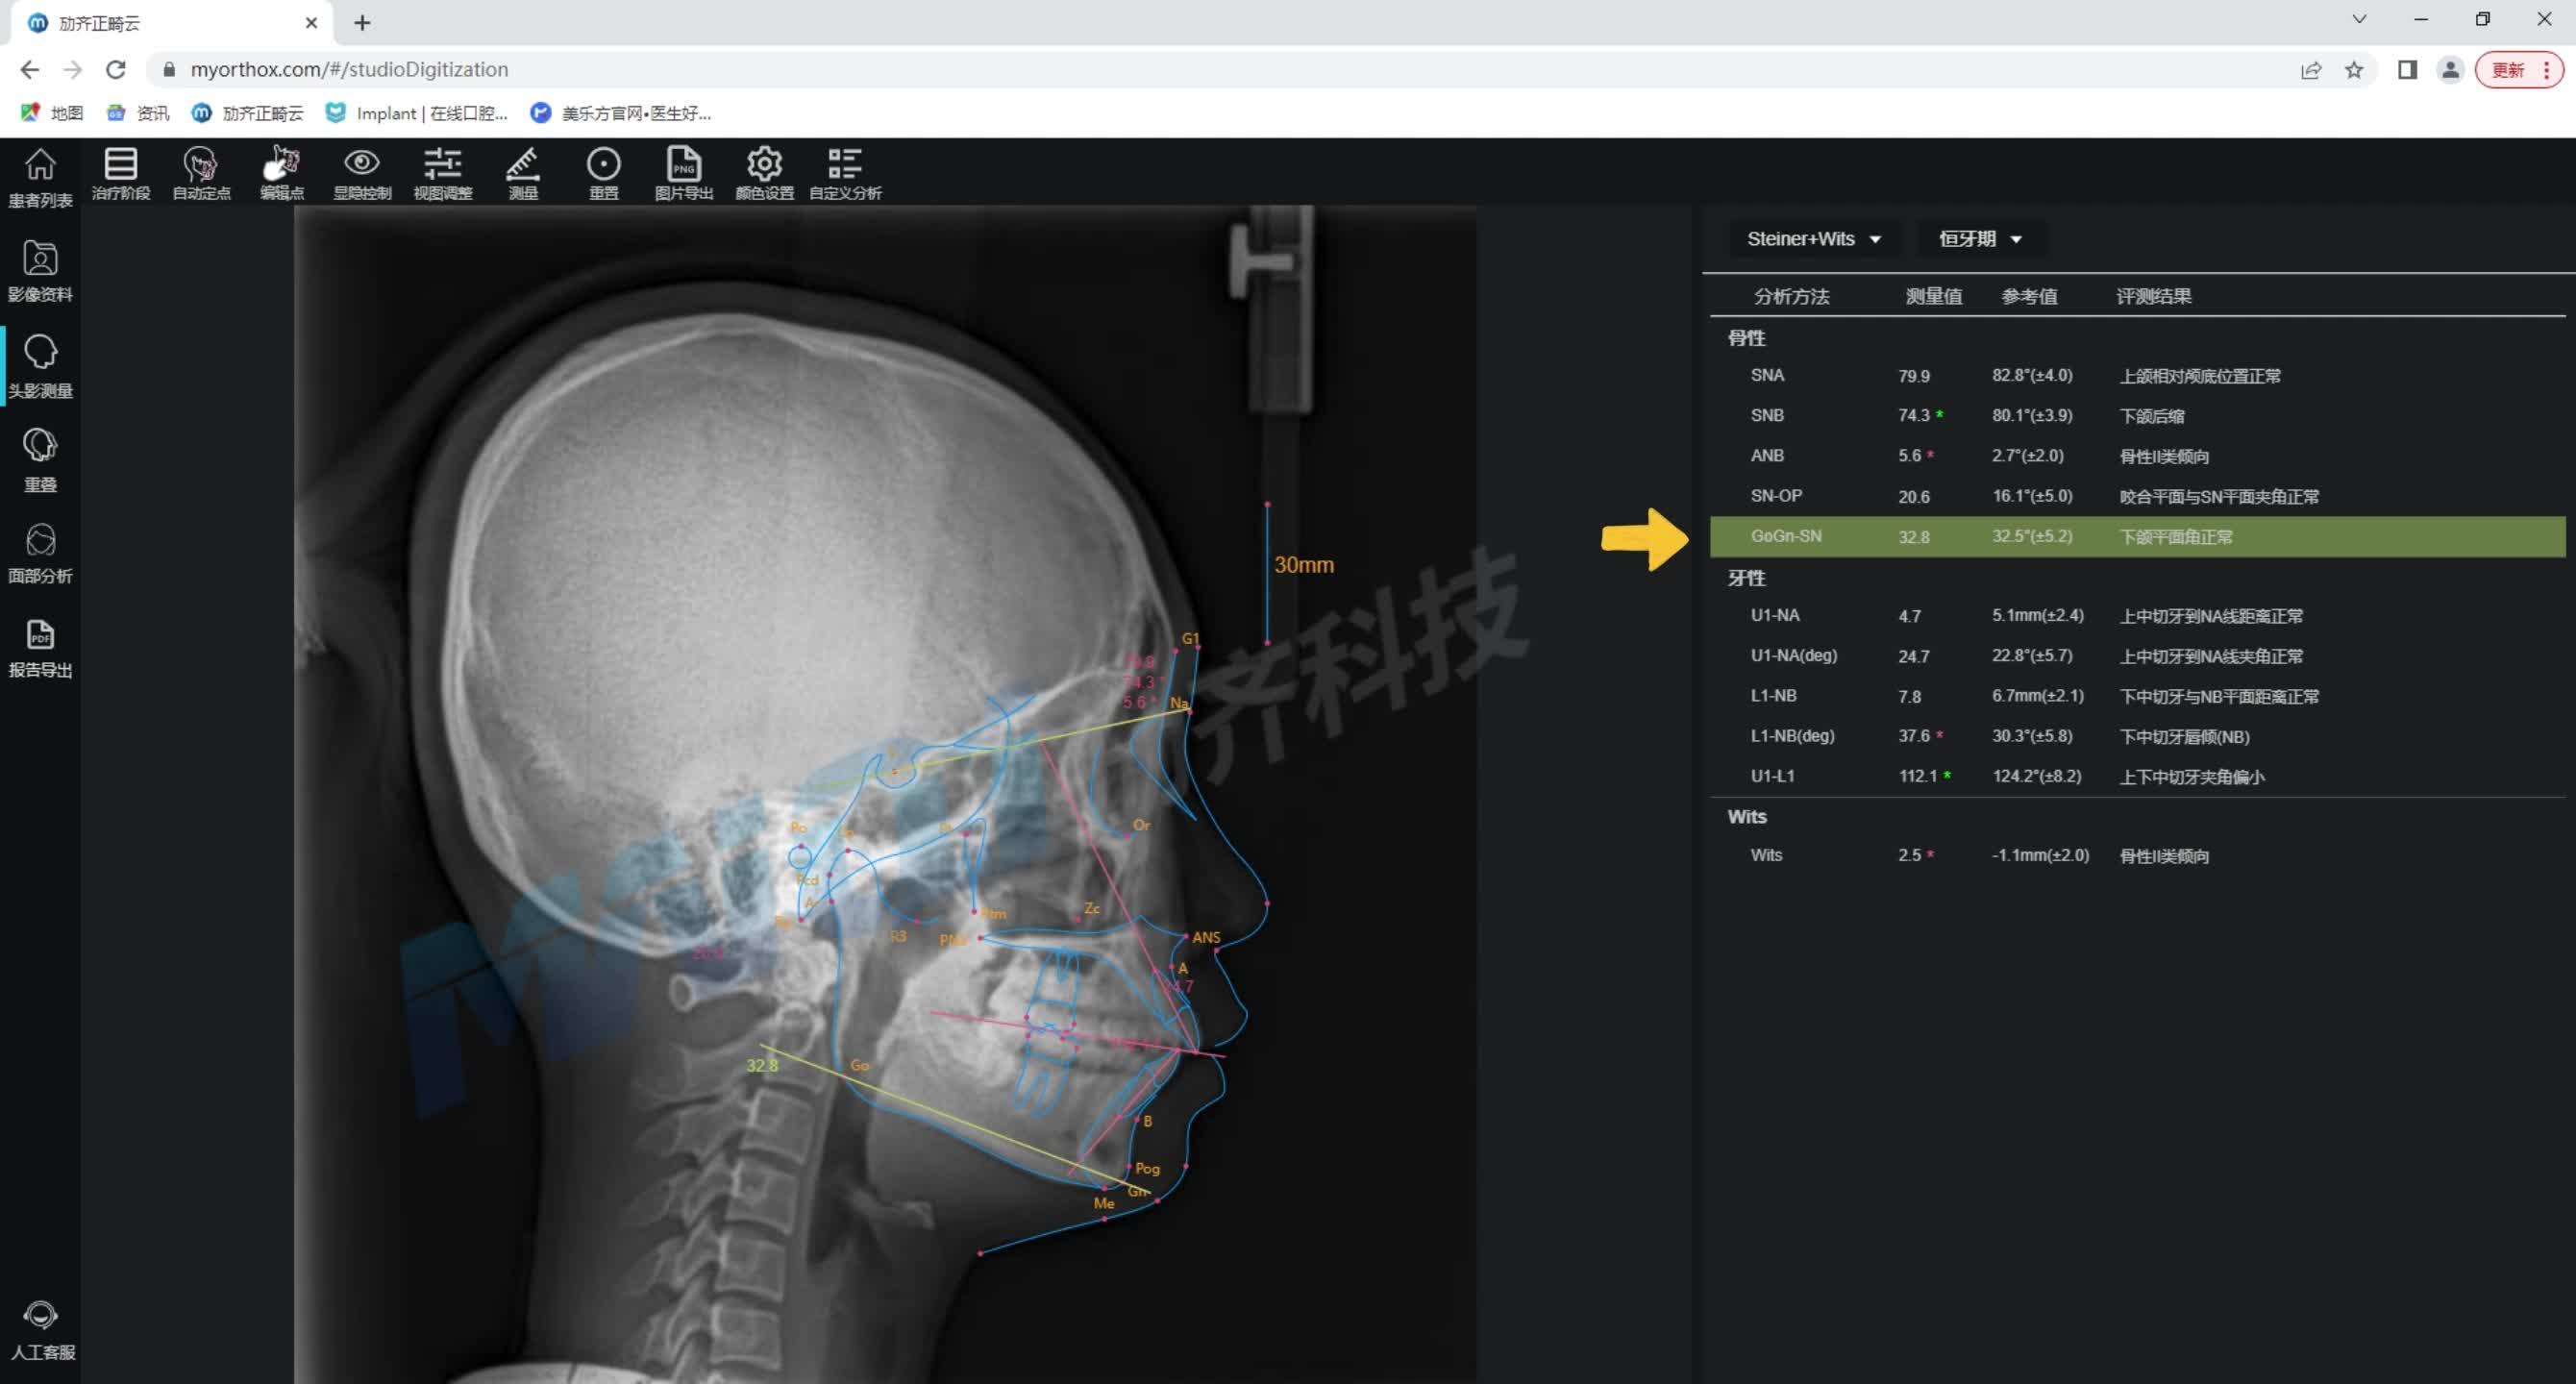This screenshot has width=2576, height=1384.
Task: Expand the 恒牙期 dentition stage dropdown
Action: (1979, 239)
